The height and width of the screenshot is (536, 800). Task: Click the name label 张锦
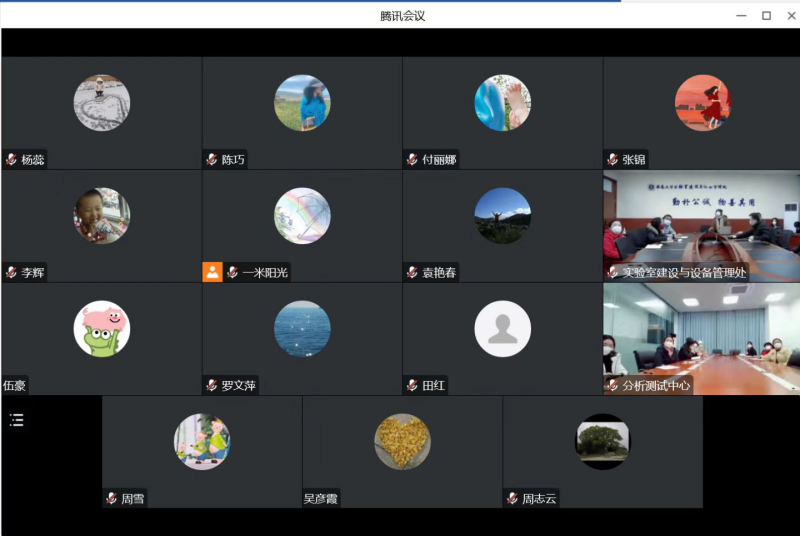pos(634,160)
